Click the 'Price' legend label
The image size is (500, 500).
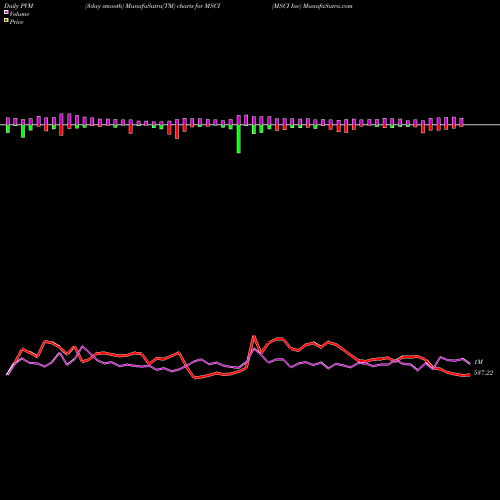[16, 22]
